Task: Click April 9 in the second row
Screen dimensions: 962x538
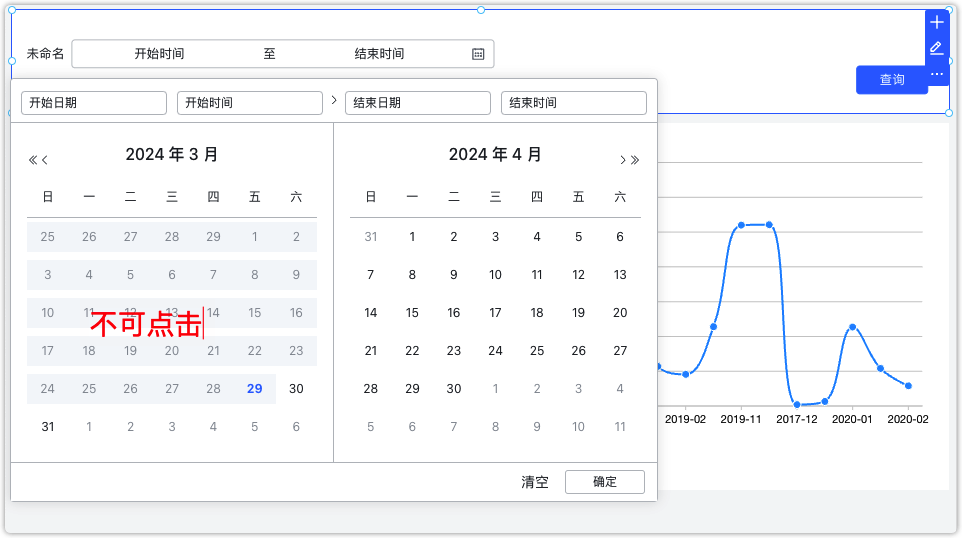Action: [453, 274]
